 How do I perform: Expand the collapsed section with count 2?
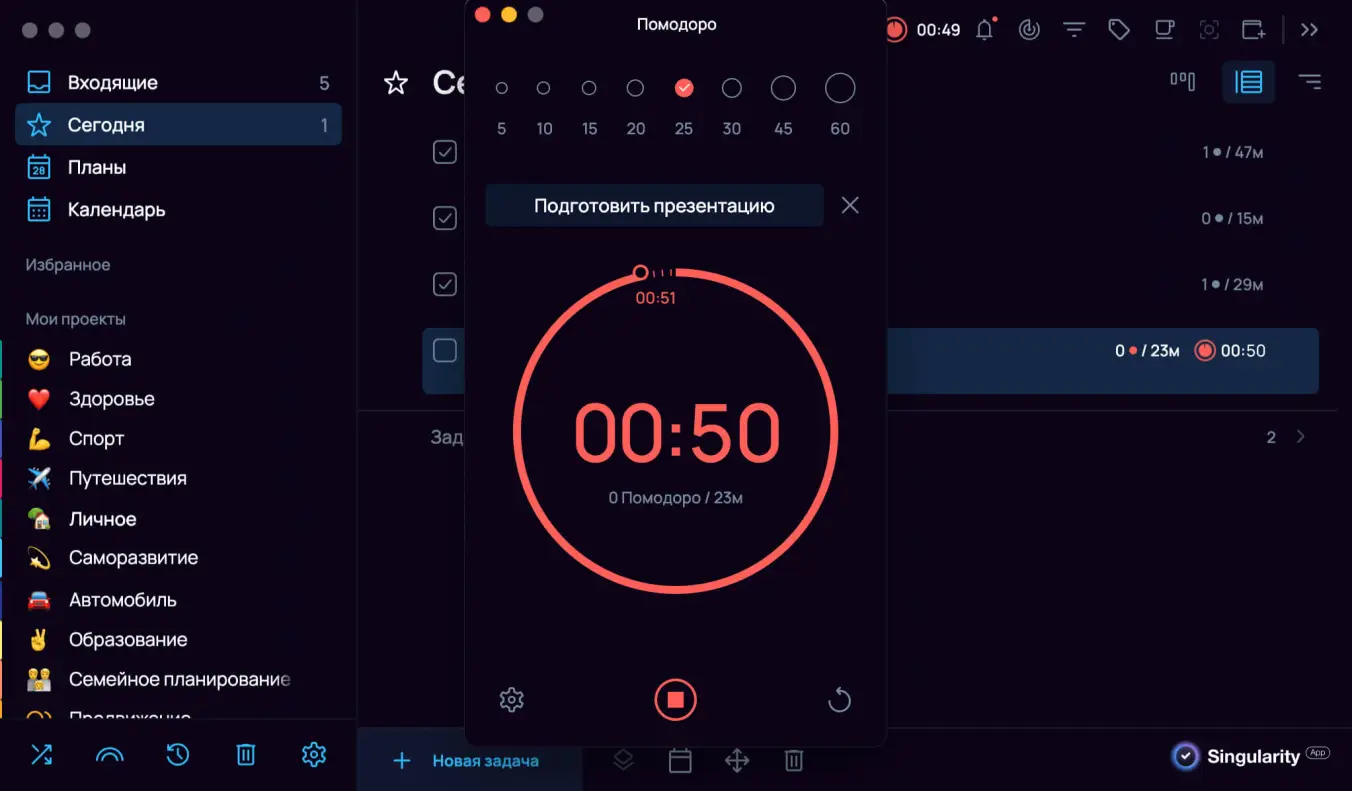(1300, 437)
